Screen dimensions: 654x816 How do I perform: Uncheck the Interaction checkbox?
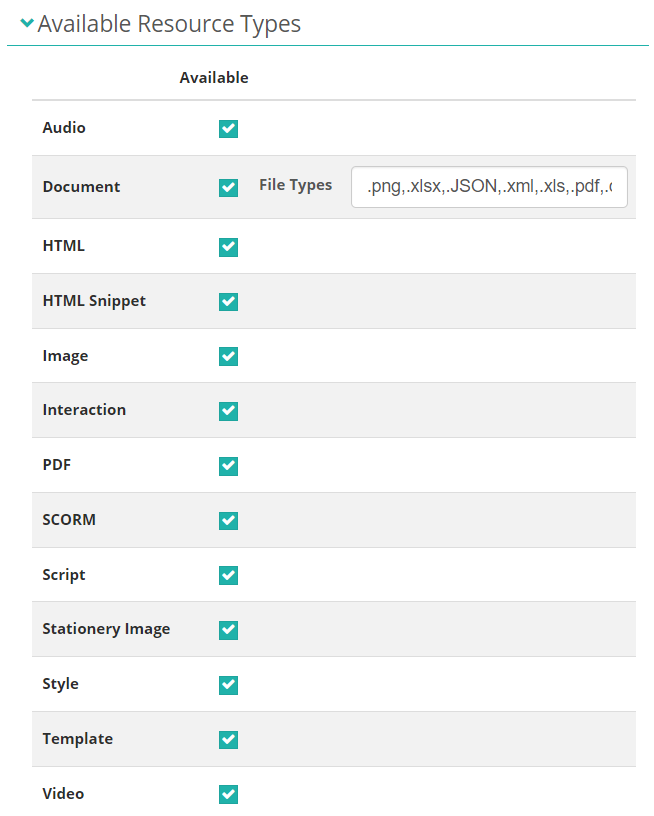click(228, 411)
